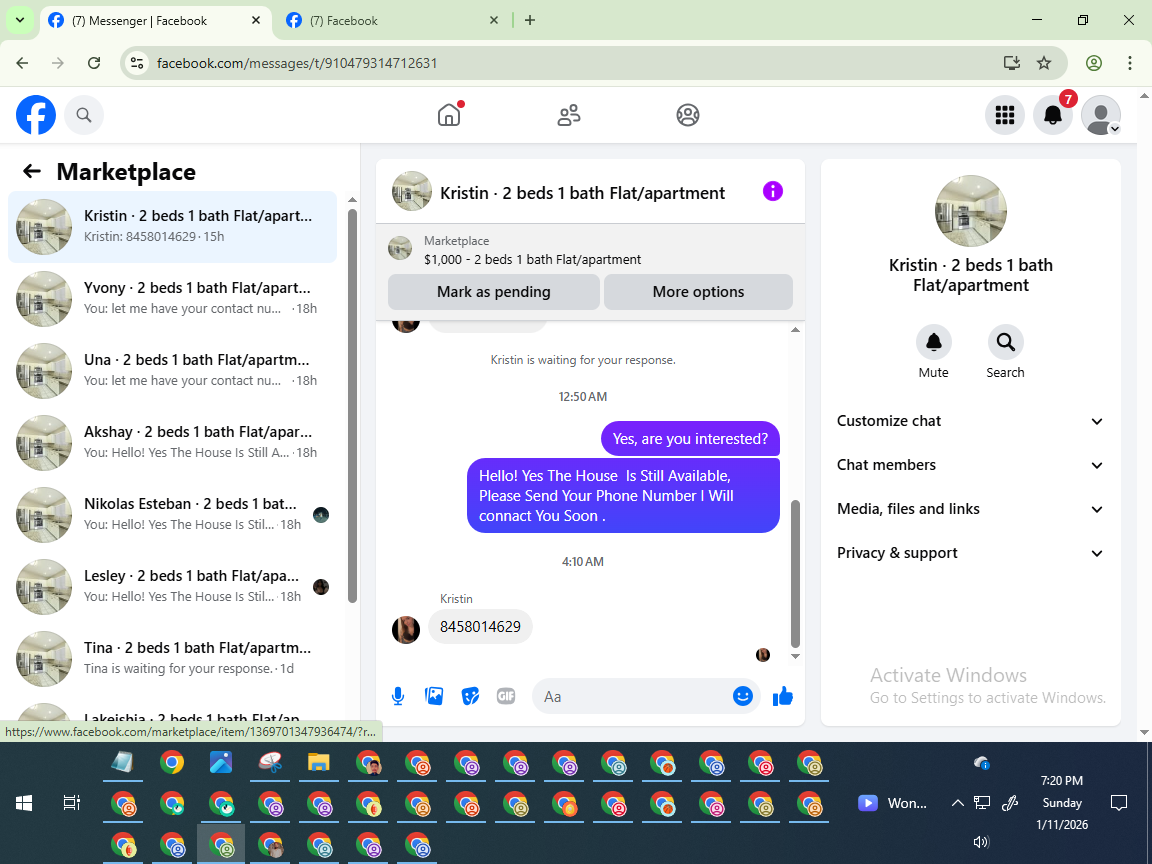Open the Lesley conversation
The height and width of the screenshot is (864, 1152).
tap(173, 587)
